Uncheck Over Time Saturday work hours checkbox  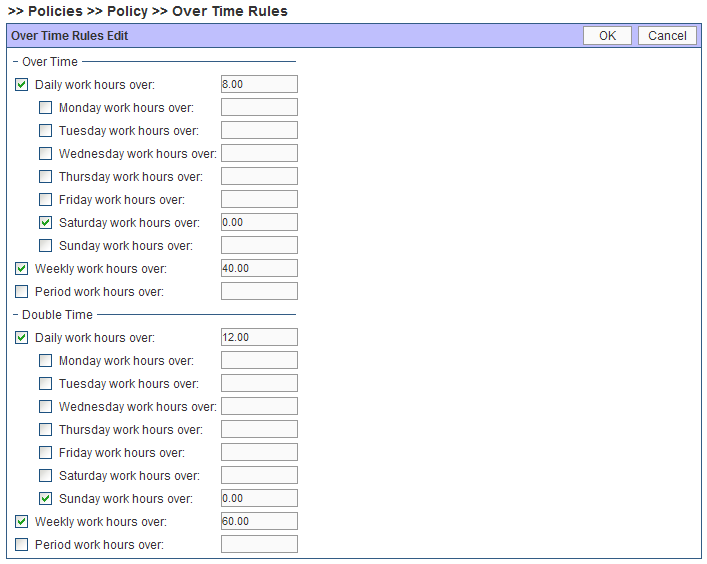[46, 223]
